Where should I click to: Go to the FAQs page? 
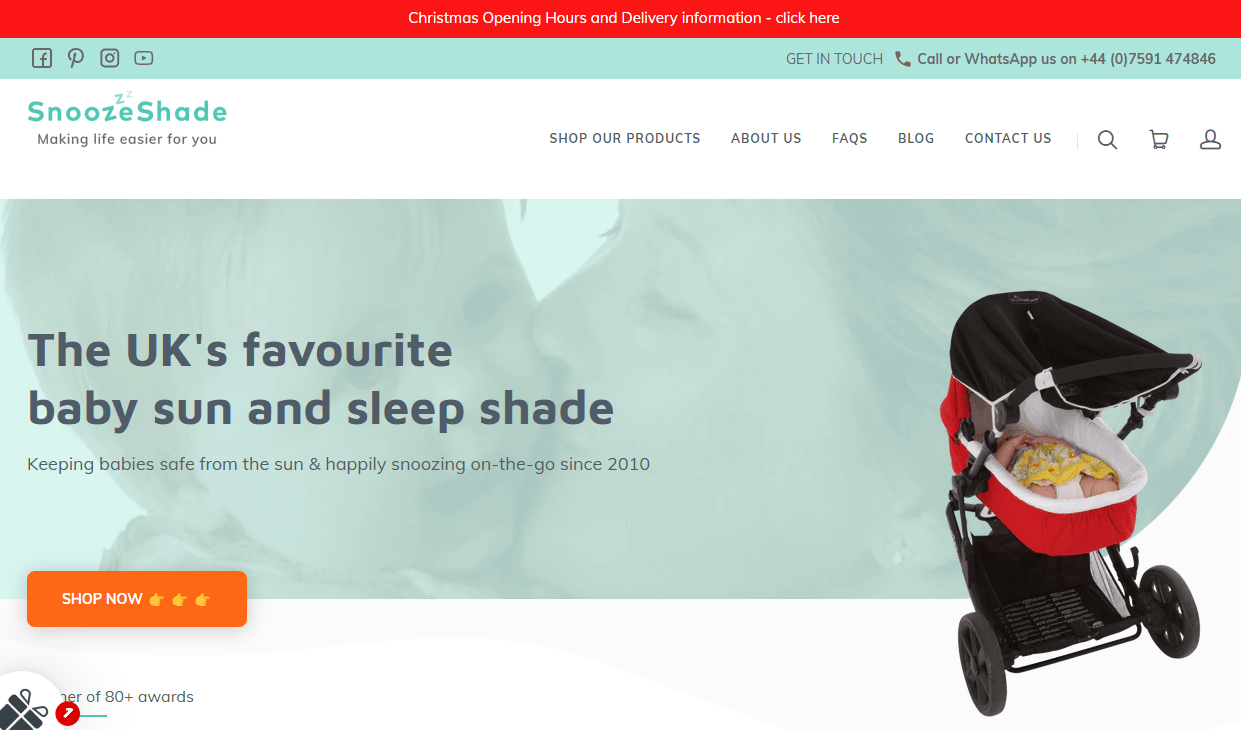(x=850, y=139)
